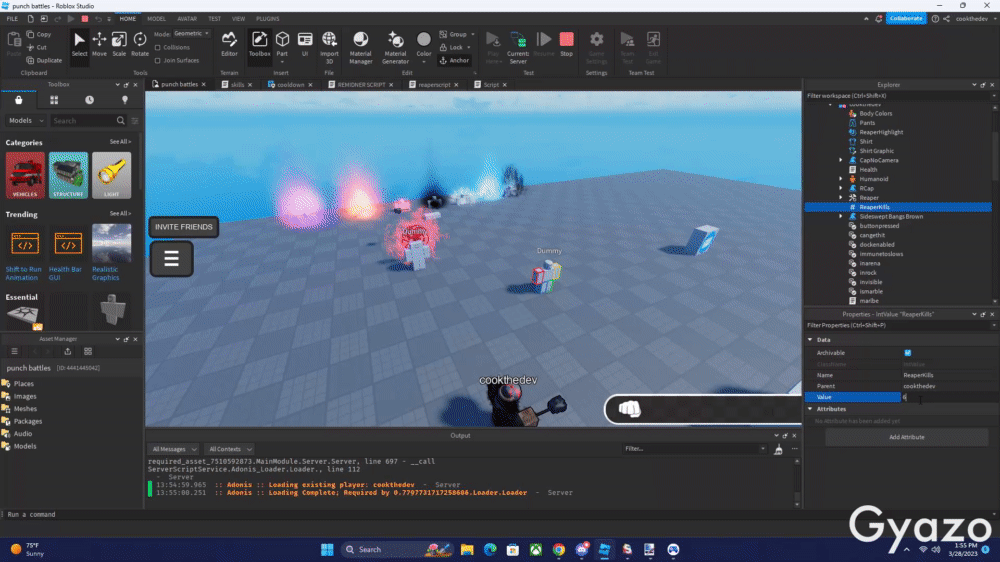Screen dimensions: 1000x562
Task: Open Toolbox Marketplace bag tab
Action: [18, 100]
